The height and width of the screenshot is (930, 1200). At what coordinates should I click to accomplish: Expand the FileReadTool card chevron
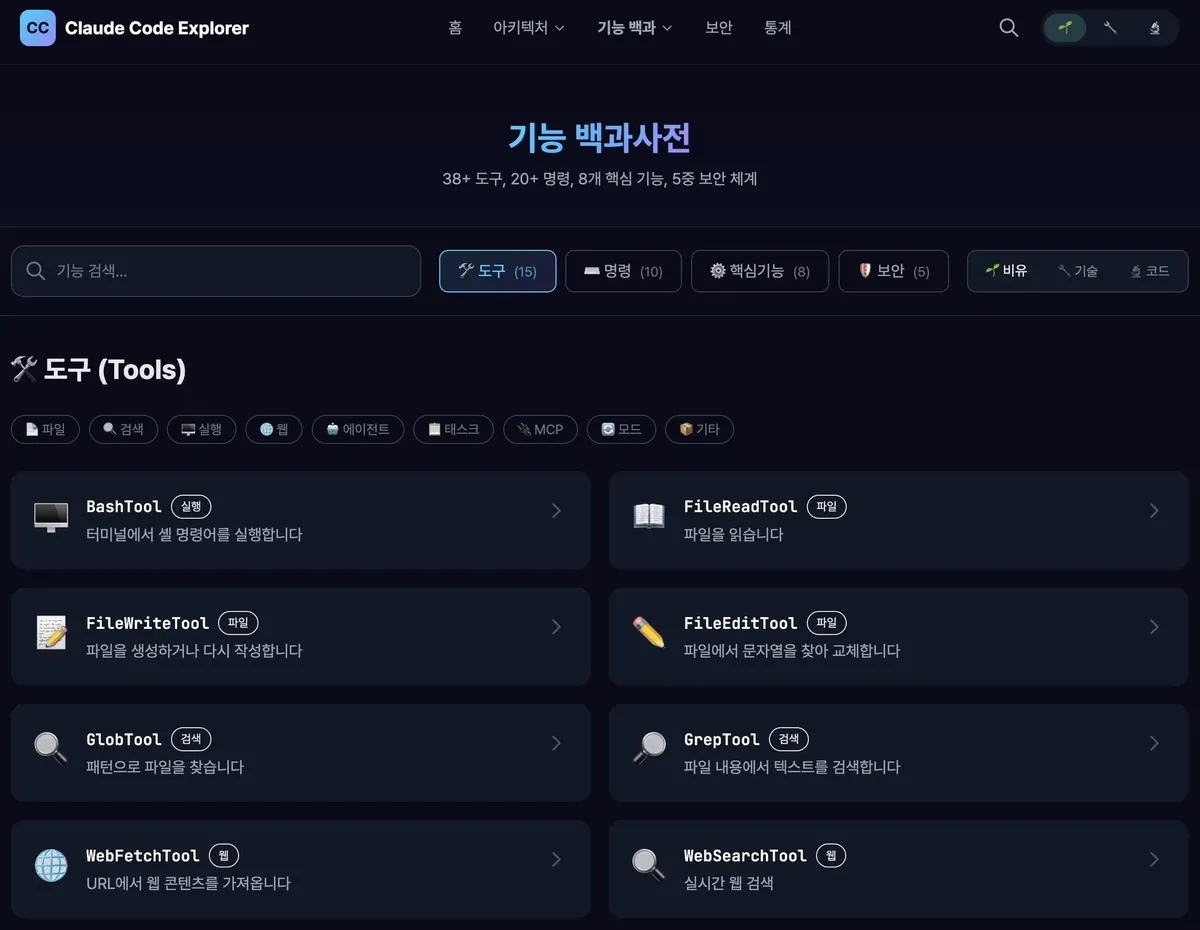[x=1154, y=511]
